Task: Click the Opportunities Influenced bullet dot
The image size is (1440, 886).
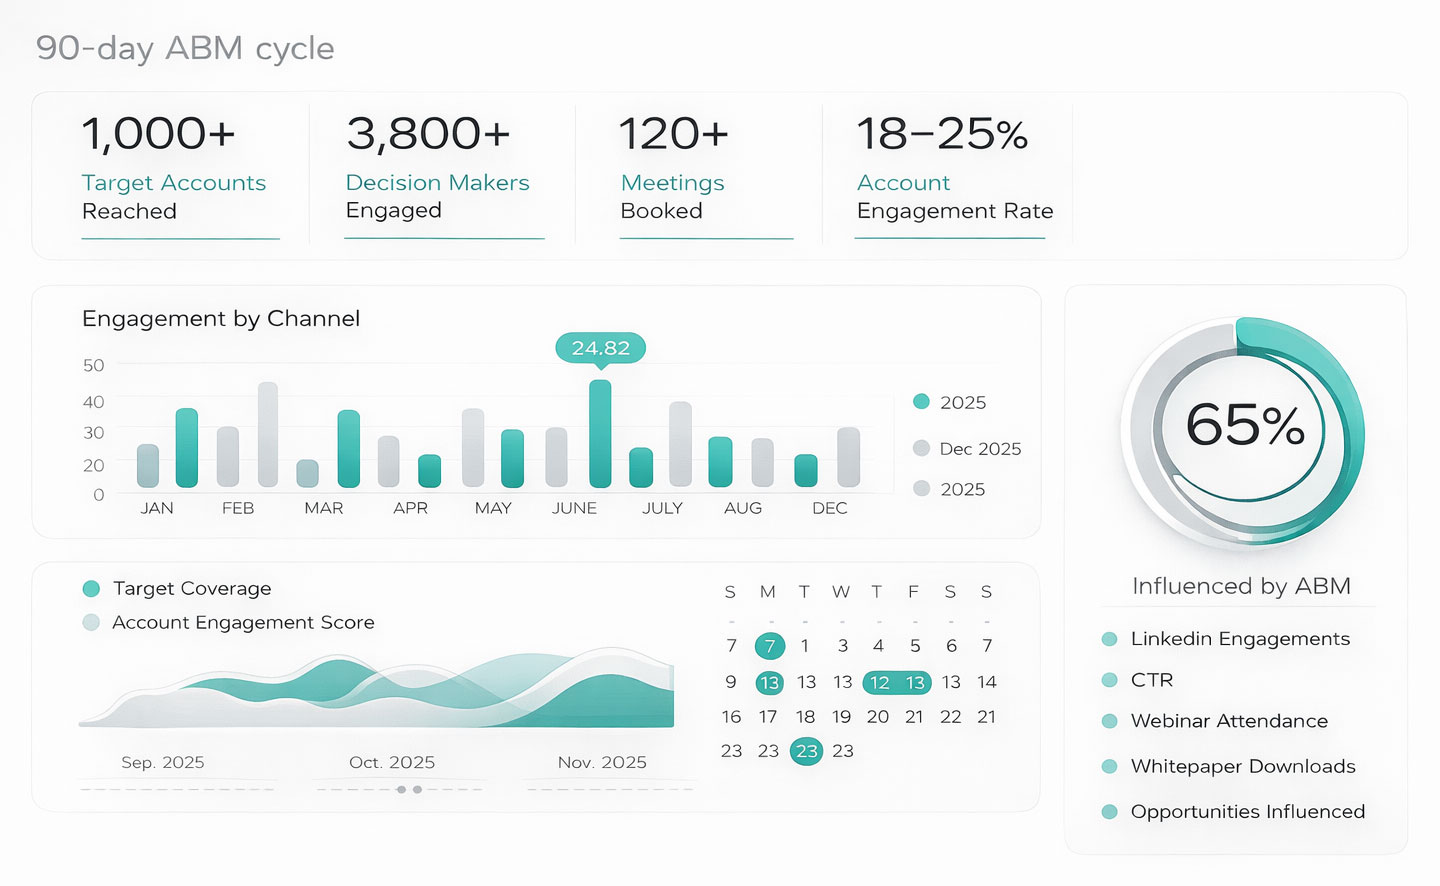Action: (x=1109, y=812)
